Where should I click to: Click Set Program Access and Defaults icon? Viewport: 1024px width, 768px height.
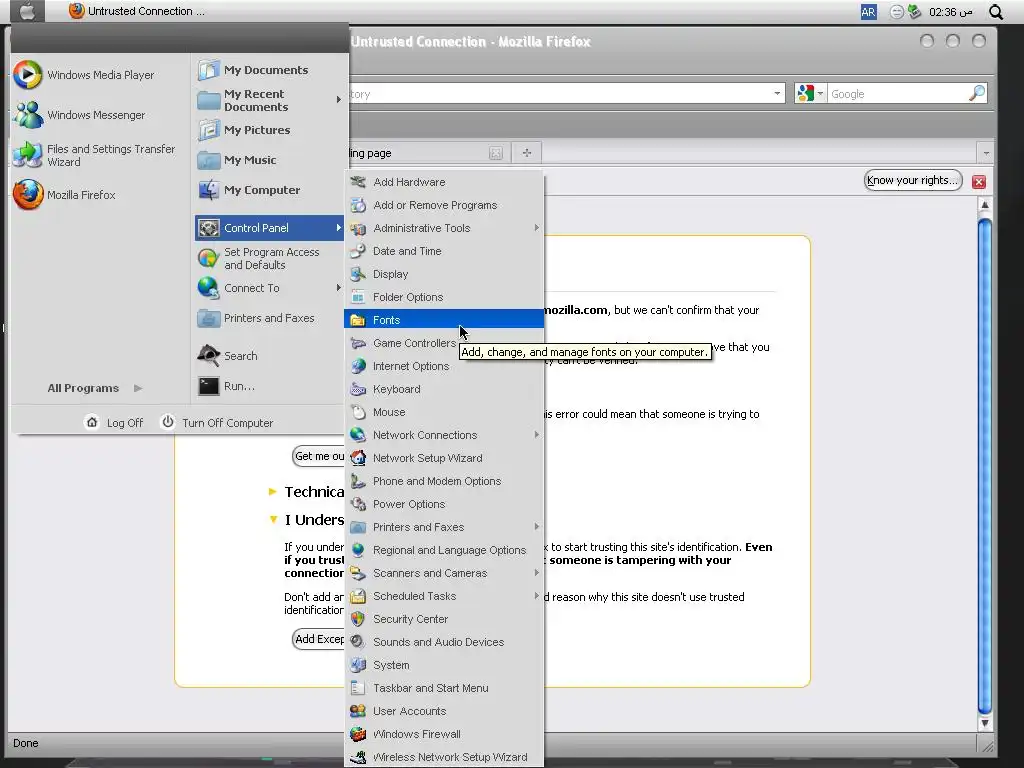(x=208, y=259)
